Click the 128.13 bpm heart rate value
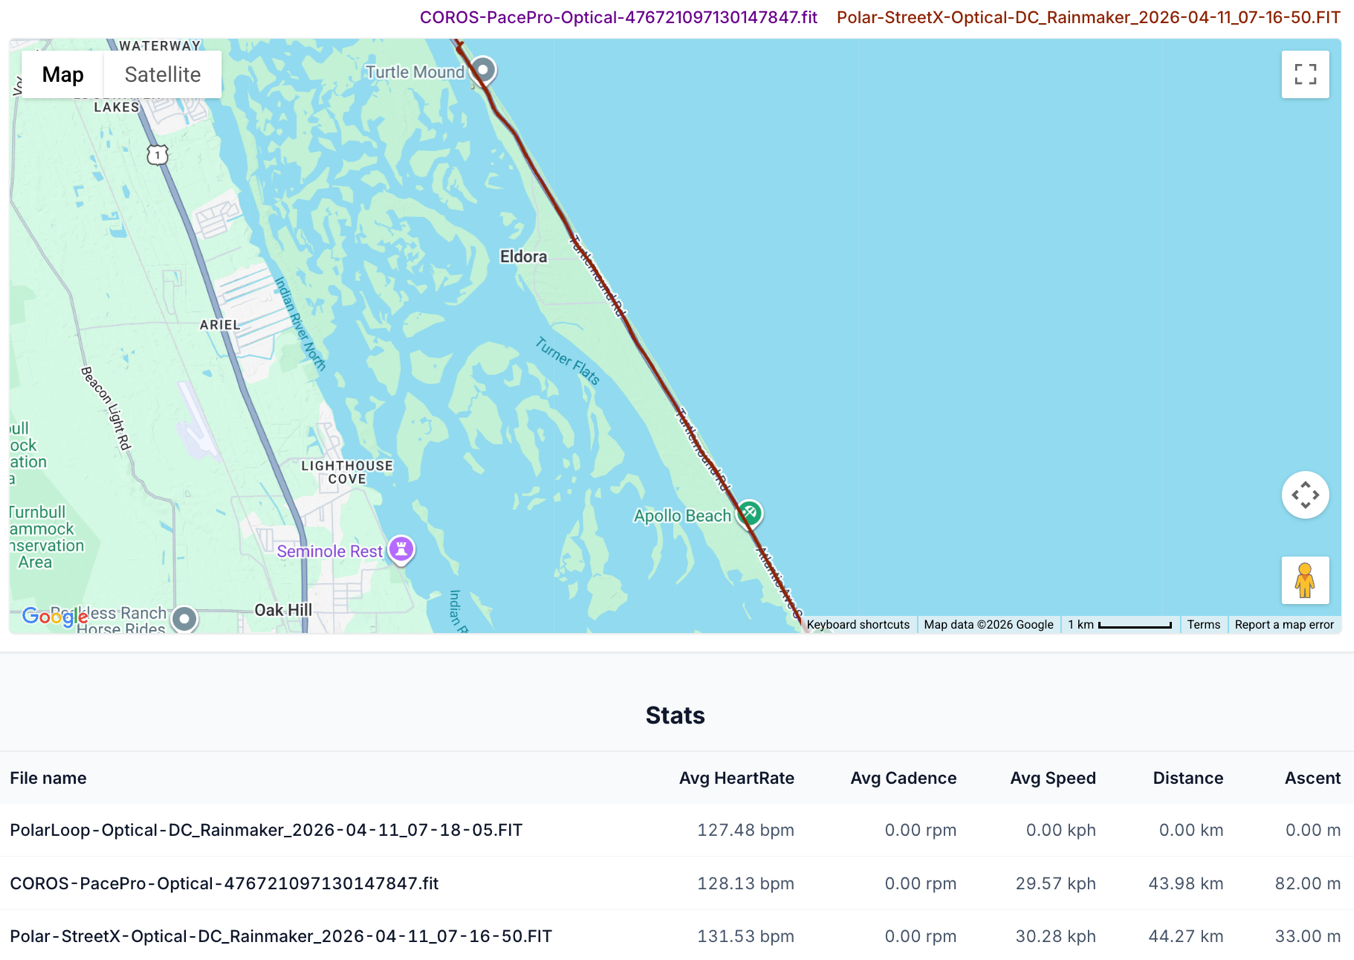The height and width of the screenshot is (960, 1354). 745,883
